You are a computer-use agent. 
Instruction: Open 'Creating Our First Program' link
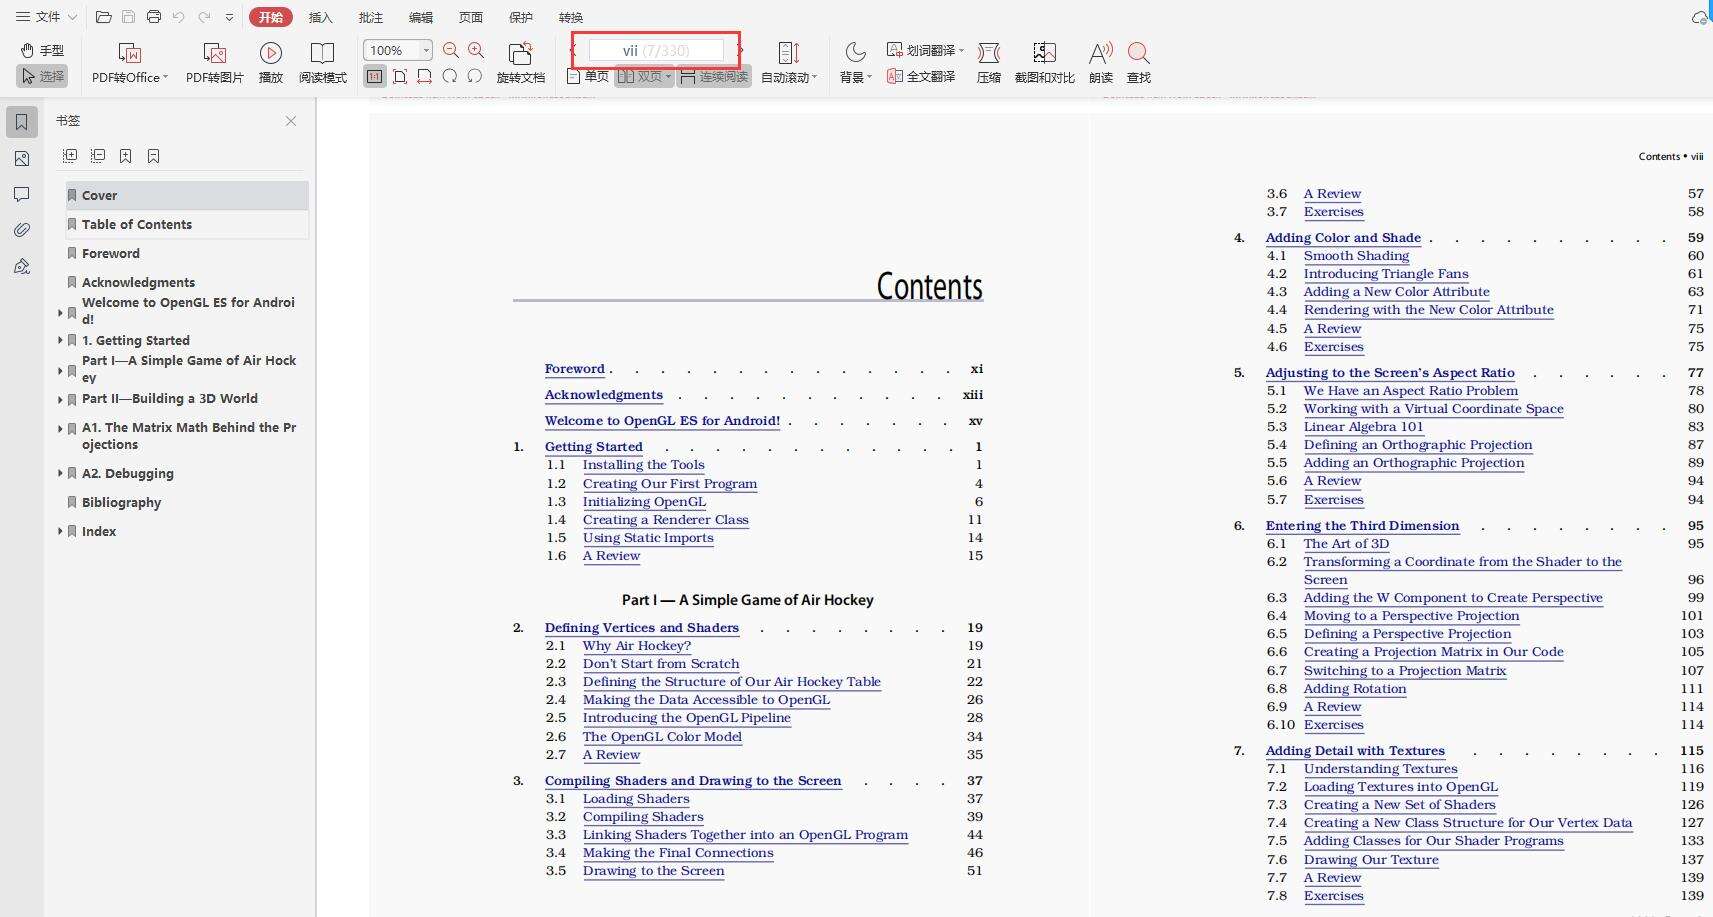(670, 484)
